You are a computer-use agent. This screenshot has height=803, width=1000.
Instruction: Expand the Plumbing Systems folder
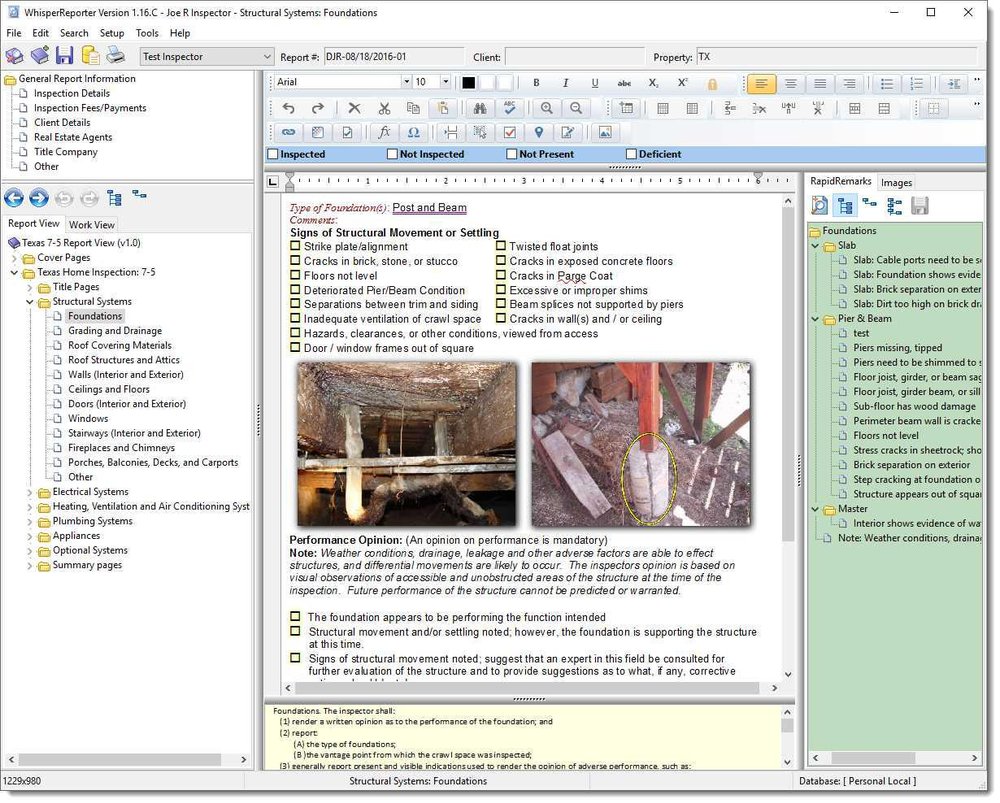pos(29,522)
